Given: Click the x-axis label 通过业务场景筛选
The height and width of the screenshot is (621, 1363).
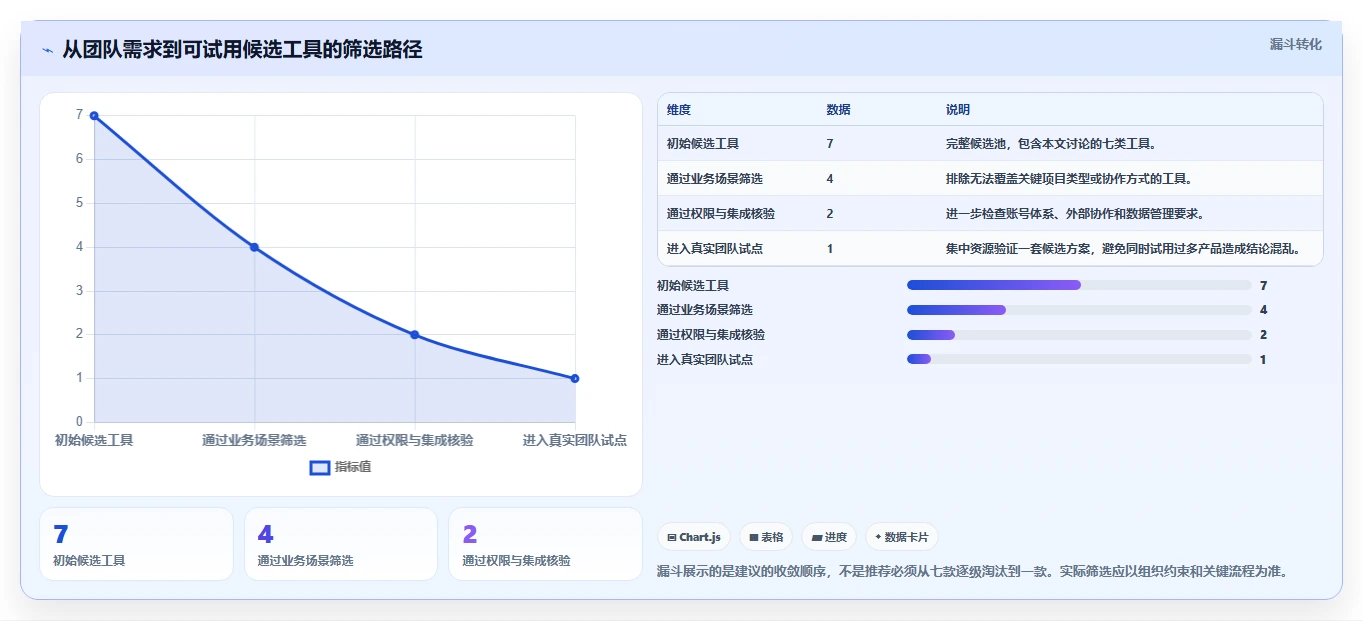Looking at the screenshot, I should [254, 440].
